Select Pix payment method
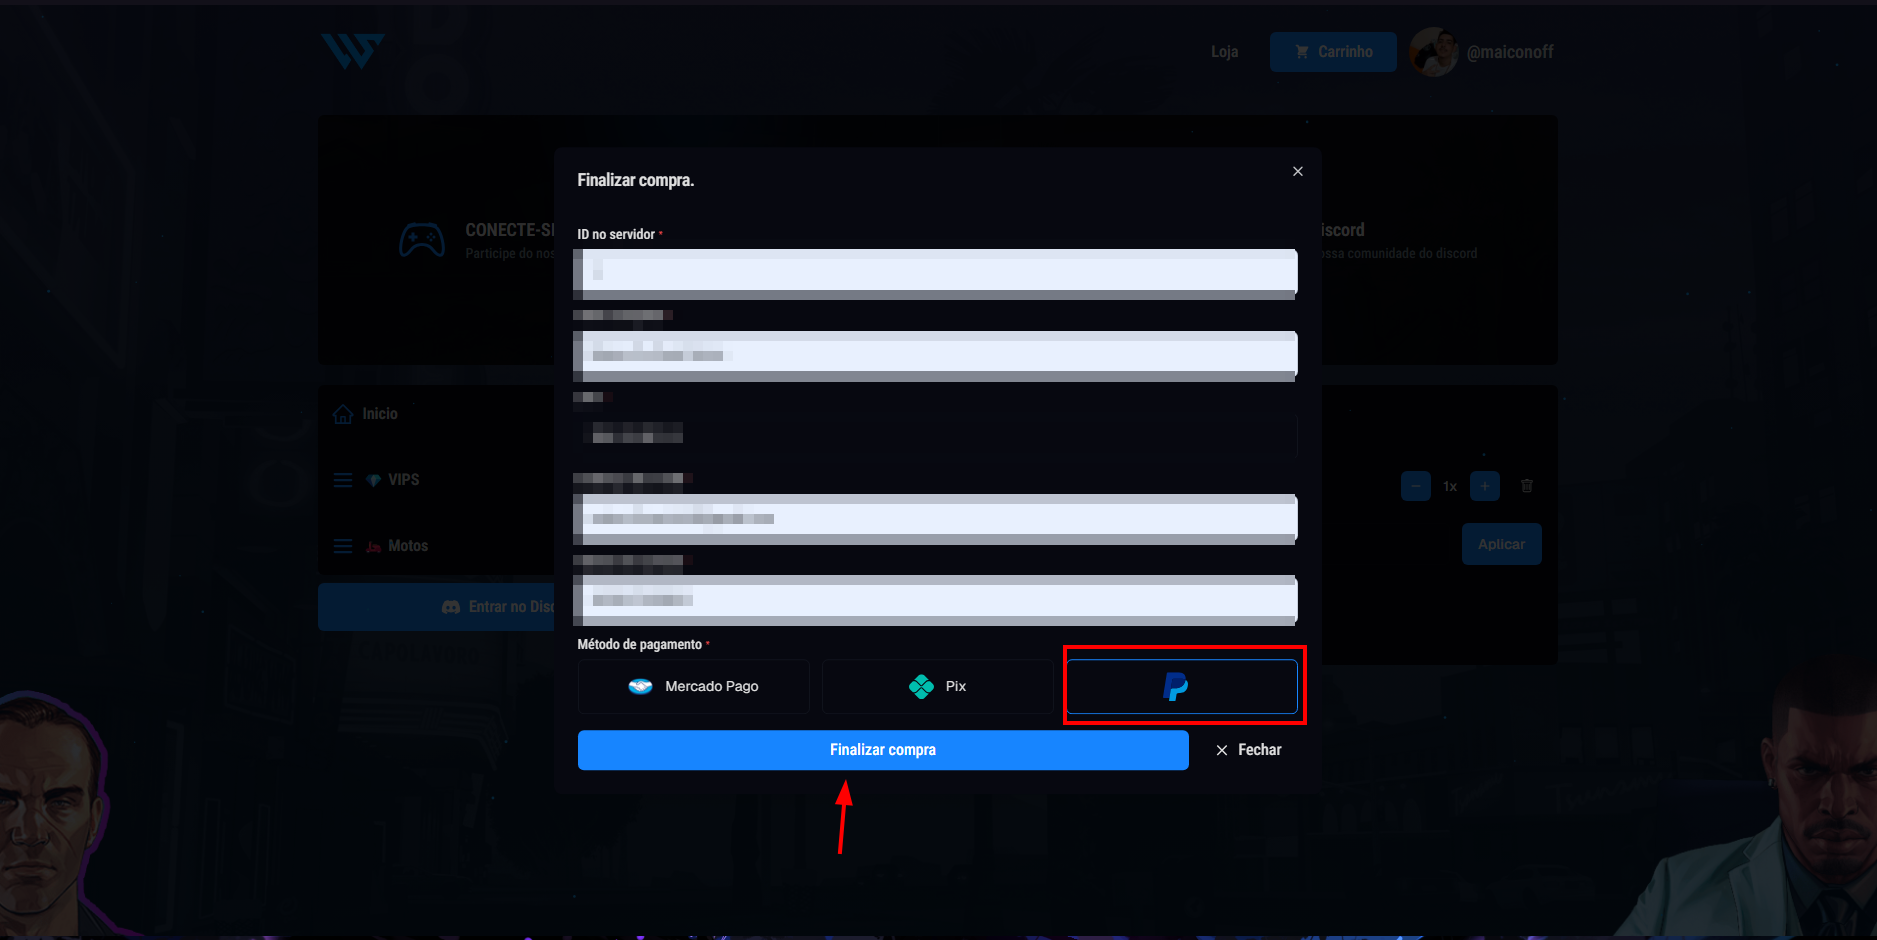Image resolution: width=1877 pixels, height=940 pixels. click(x=937, y=686)
